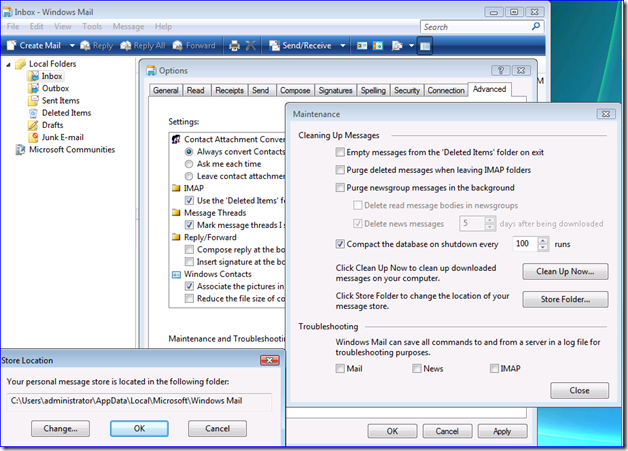Open the Find dropdown arrow
This screenshot has height=451, width=628.
(411, 46)
